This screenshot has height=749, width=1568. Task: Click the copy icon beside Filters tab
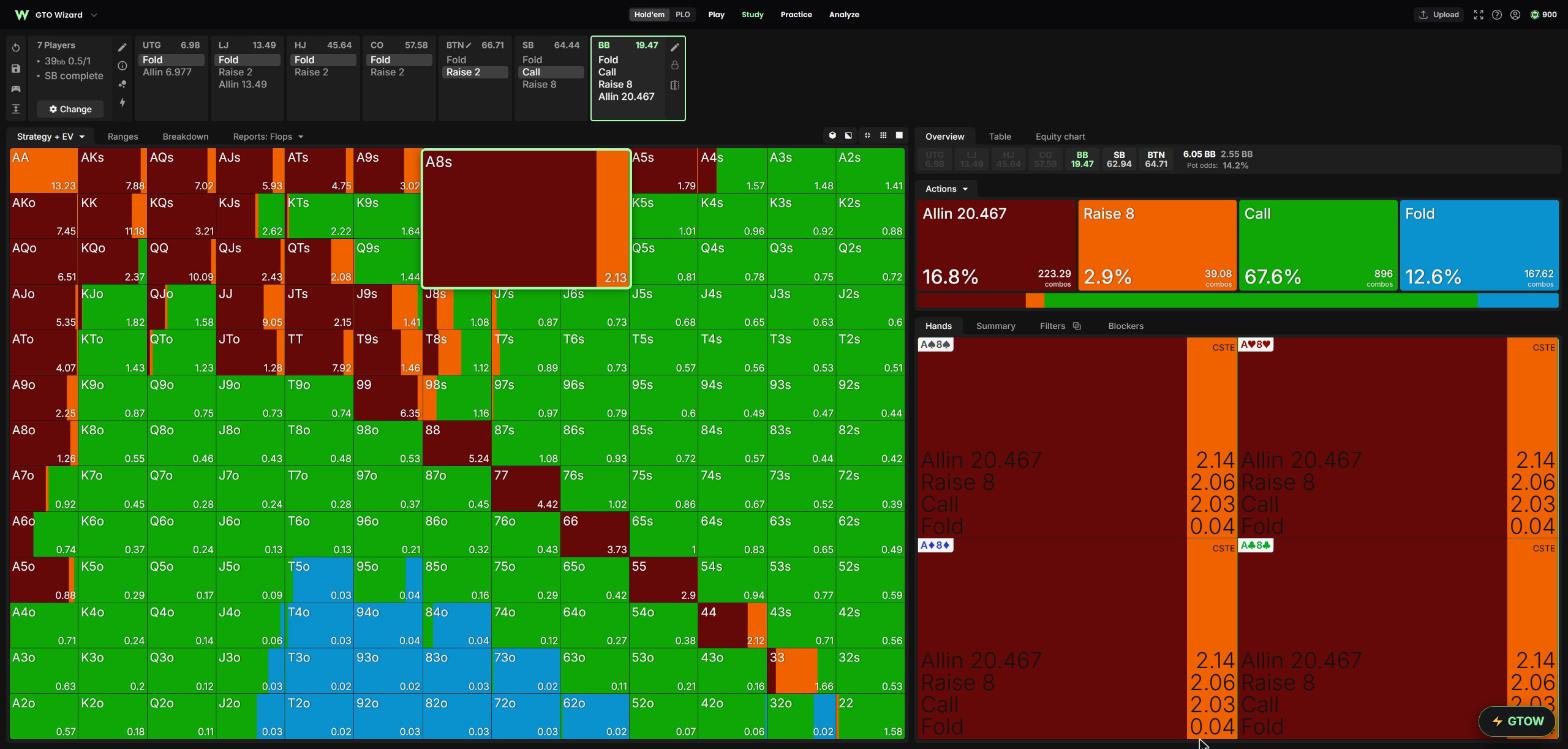coord(1077,326)
